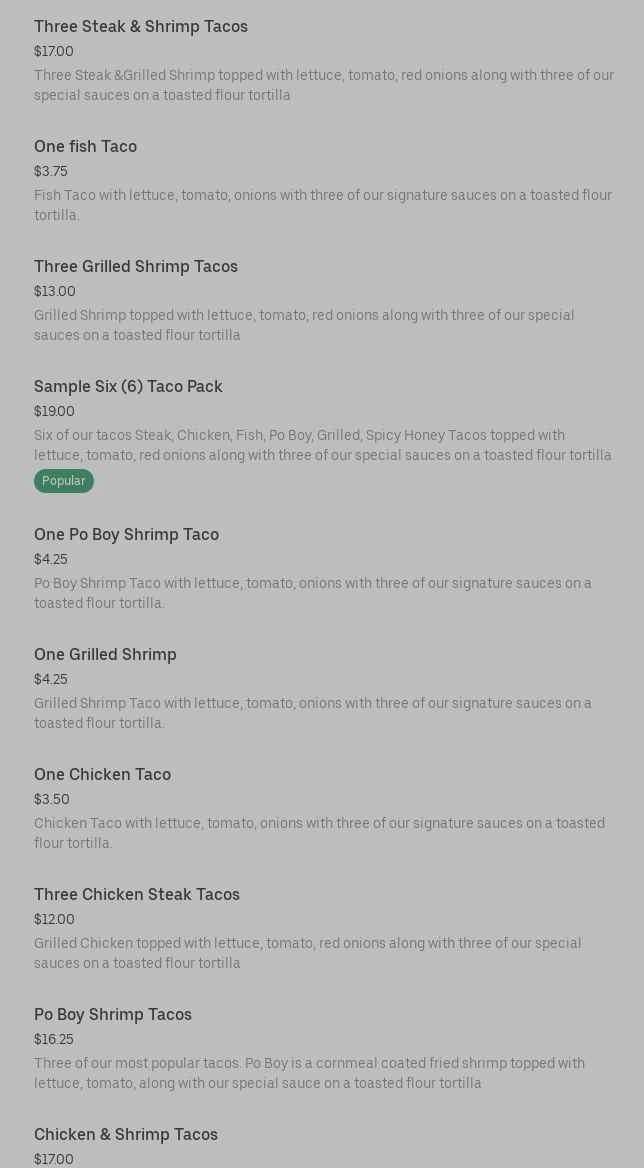Click the $13.00 price under Grilled Shrimp Tacos
Image resolution: width=644 pixels, height=1168 pixels.
tap(55, 292)
